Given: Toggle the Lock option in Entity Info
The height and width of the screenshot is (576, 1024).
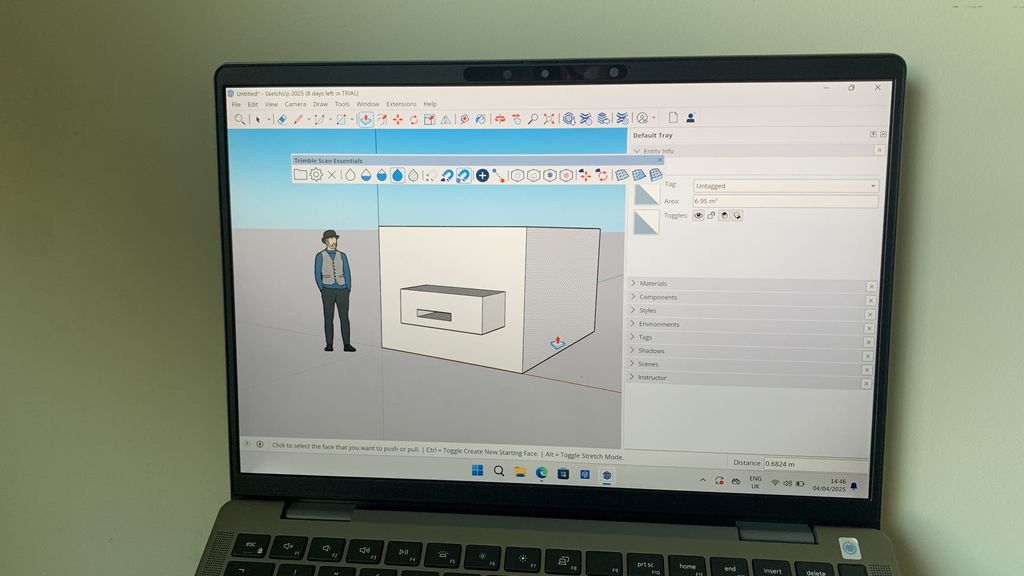Looking at the screenshot, I should tap(711, 215).
